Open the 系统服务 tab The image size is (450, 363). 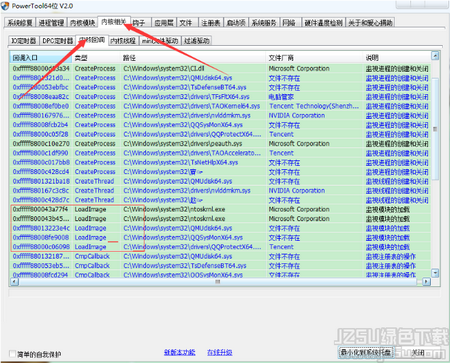pos(264,23)
